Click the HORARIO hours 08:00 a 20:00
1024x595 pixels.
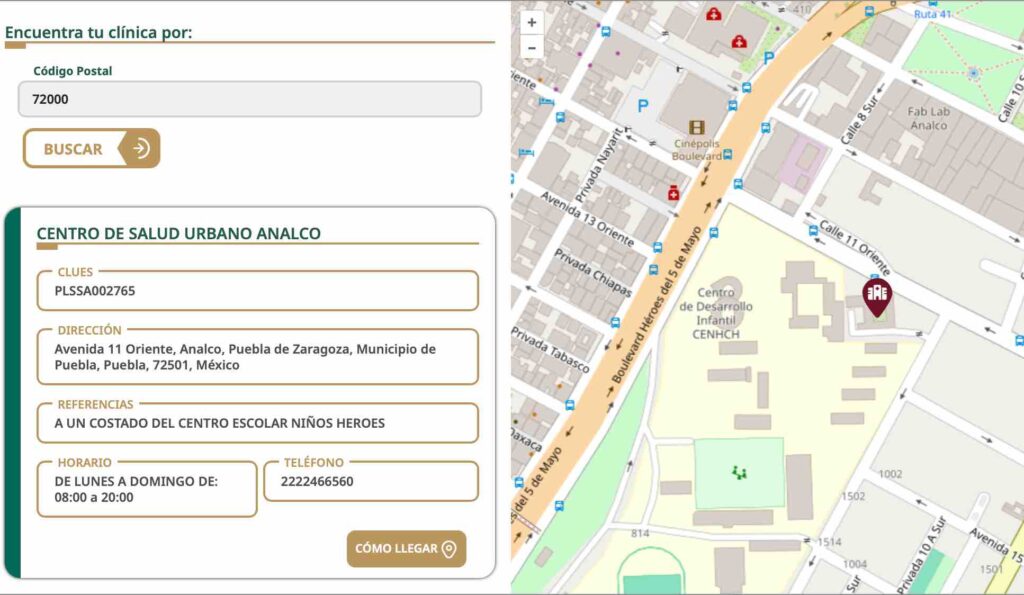point(94,497)
